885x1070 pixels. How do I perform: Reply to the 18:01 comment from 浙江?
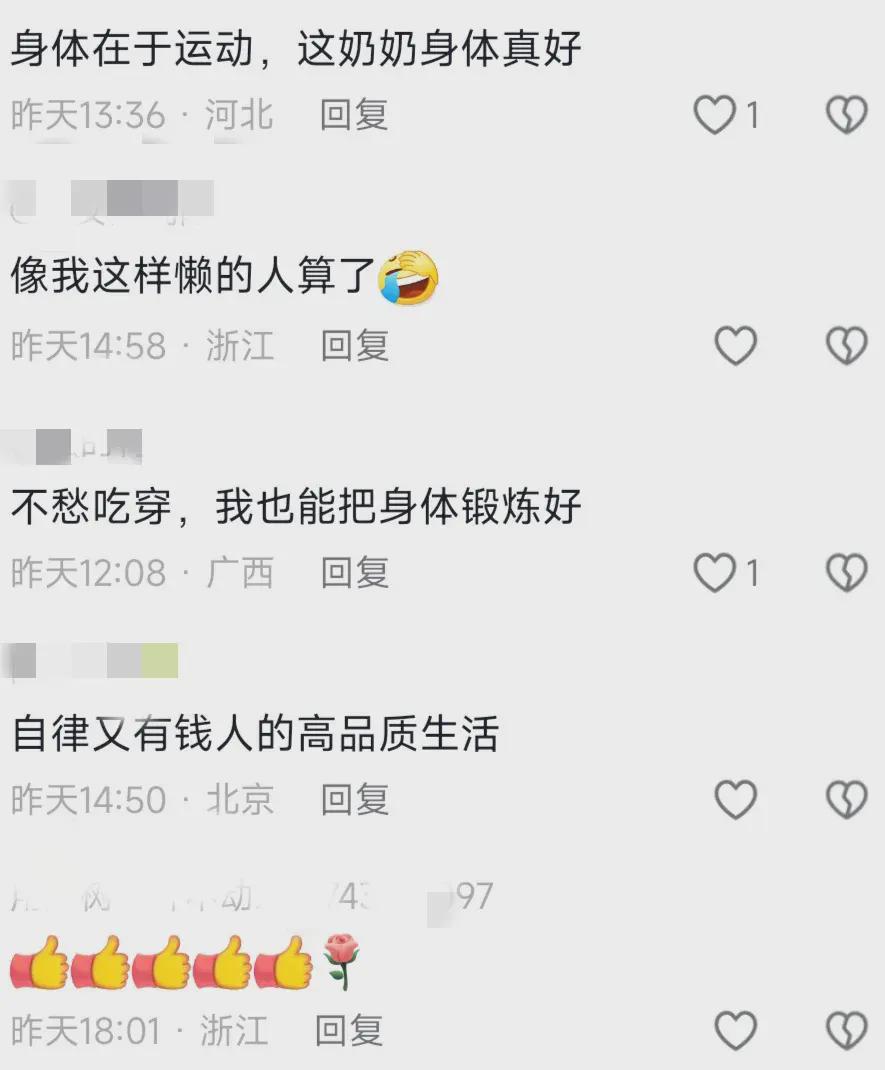pyautogui.click(x=349, y=1030)
